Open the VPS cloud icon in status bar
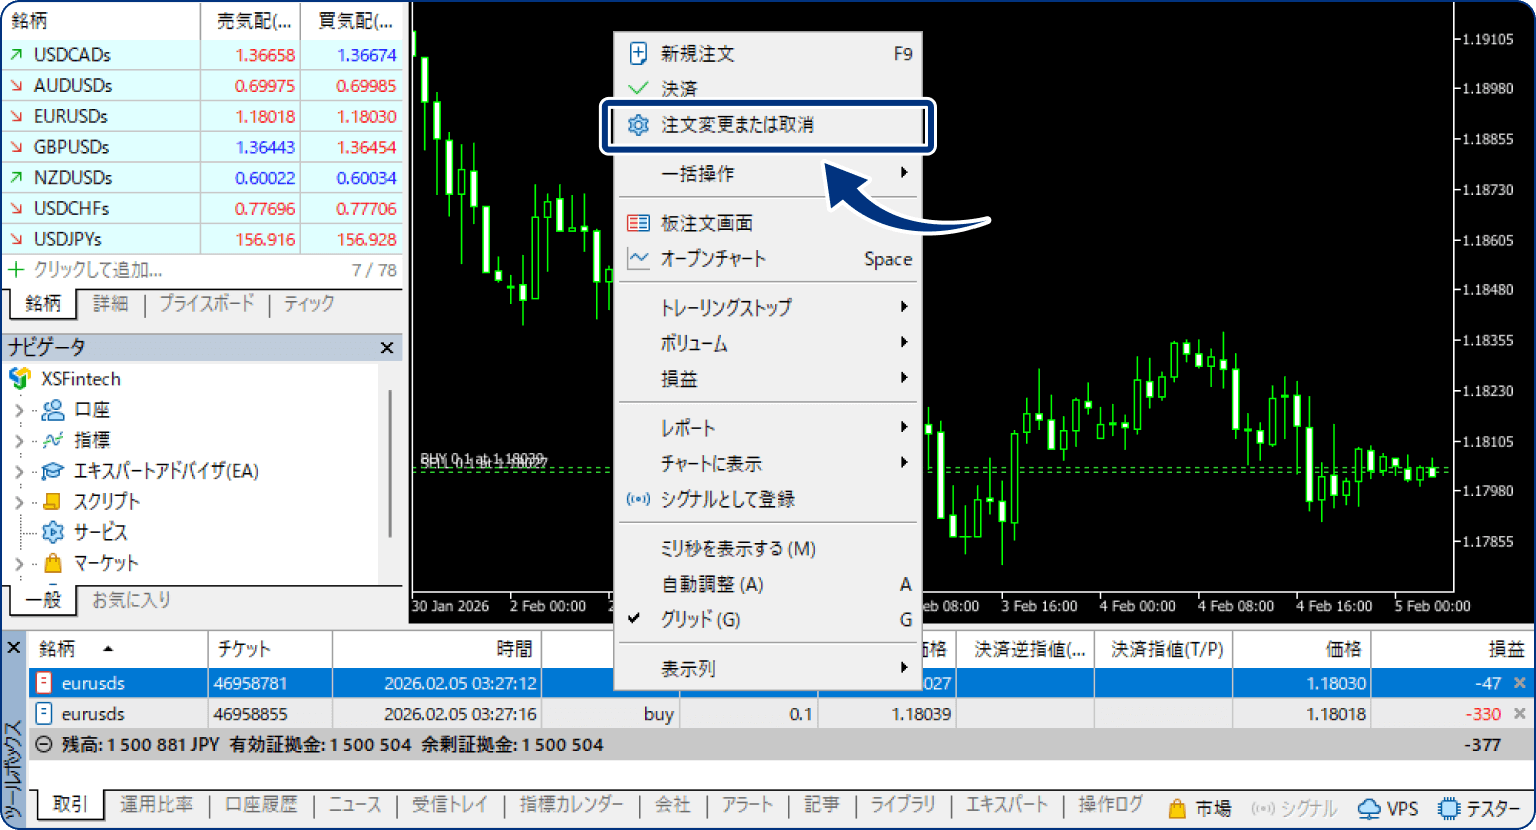 click(1369, 809)
